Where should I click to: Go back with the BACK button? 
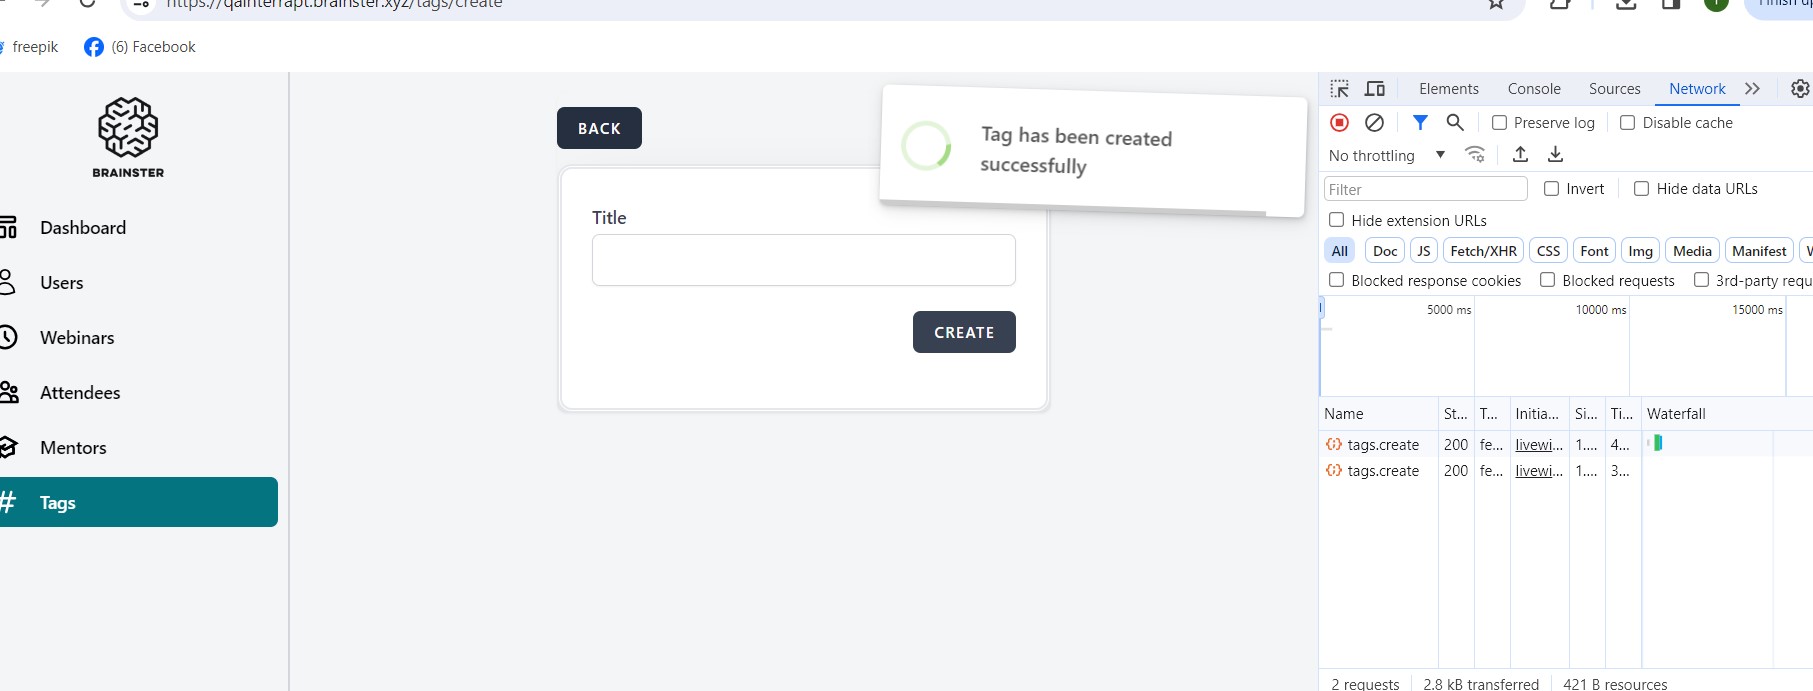point(599,128)
